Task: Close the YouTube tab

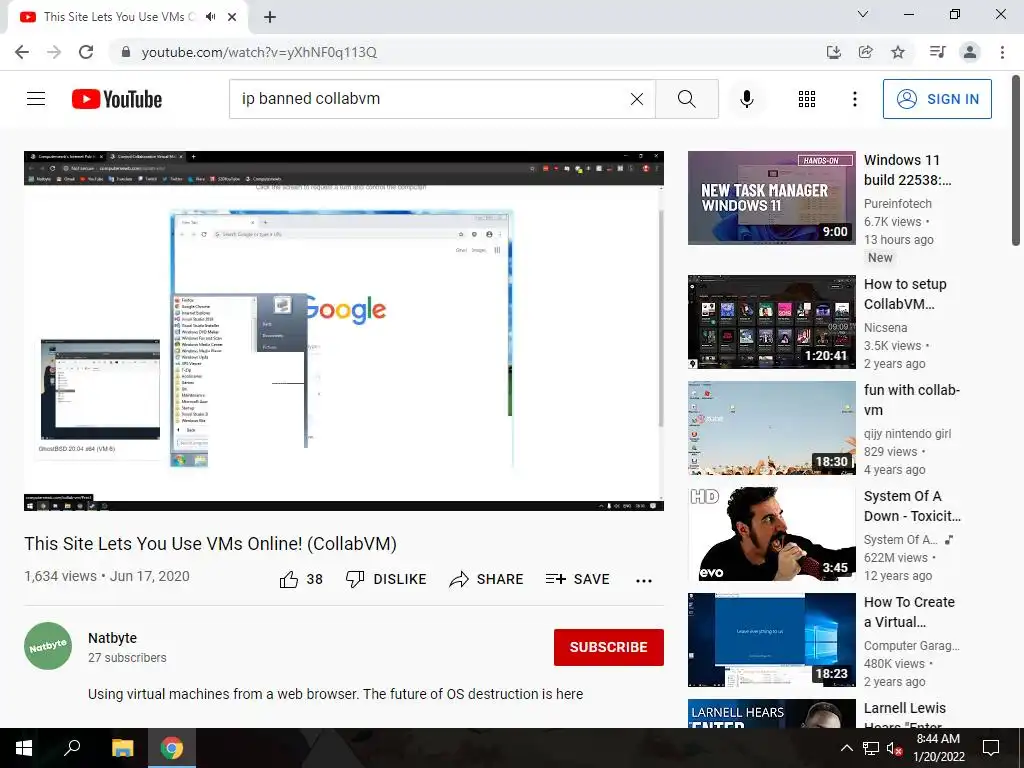Action: coord(232,17)
